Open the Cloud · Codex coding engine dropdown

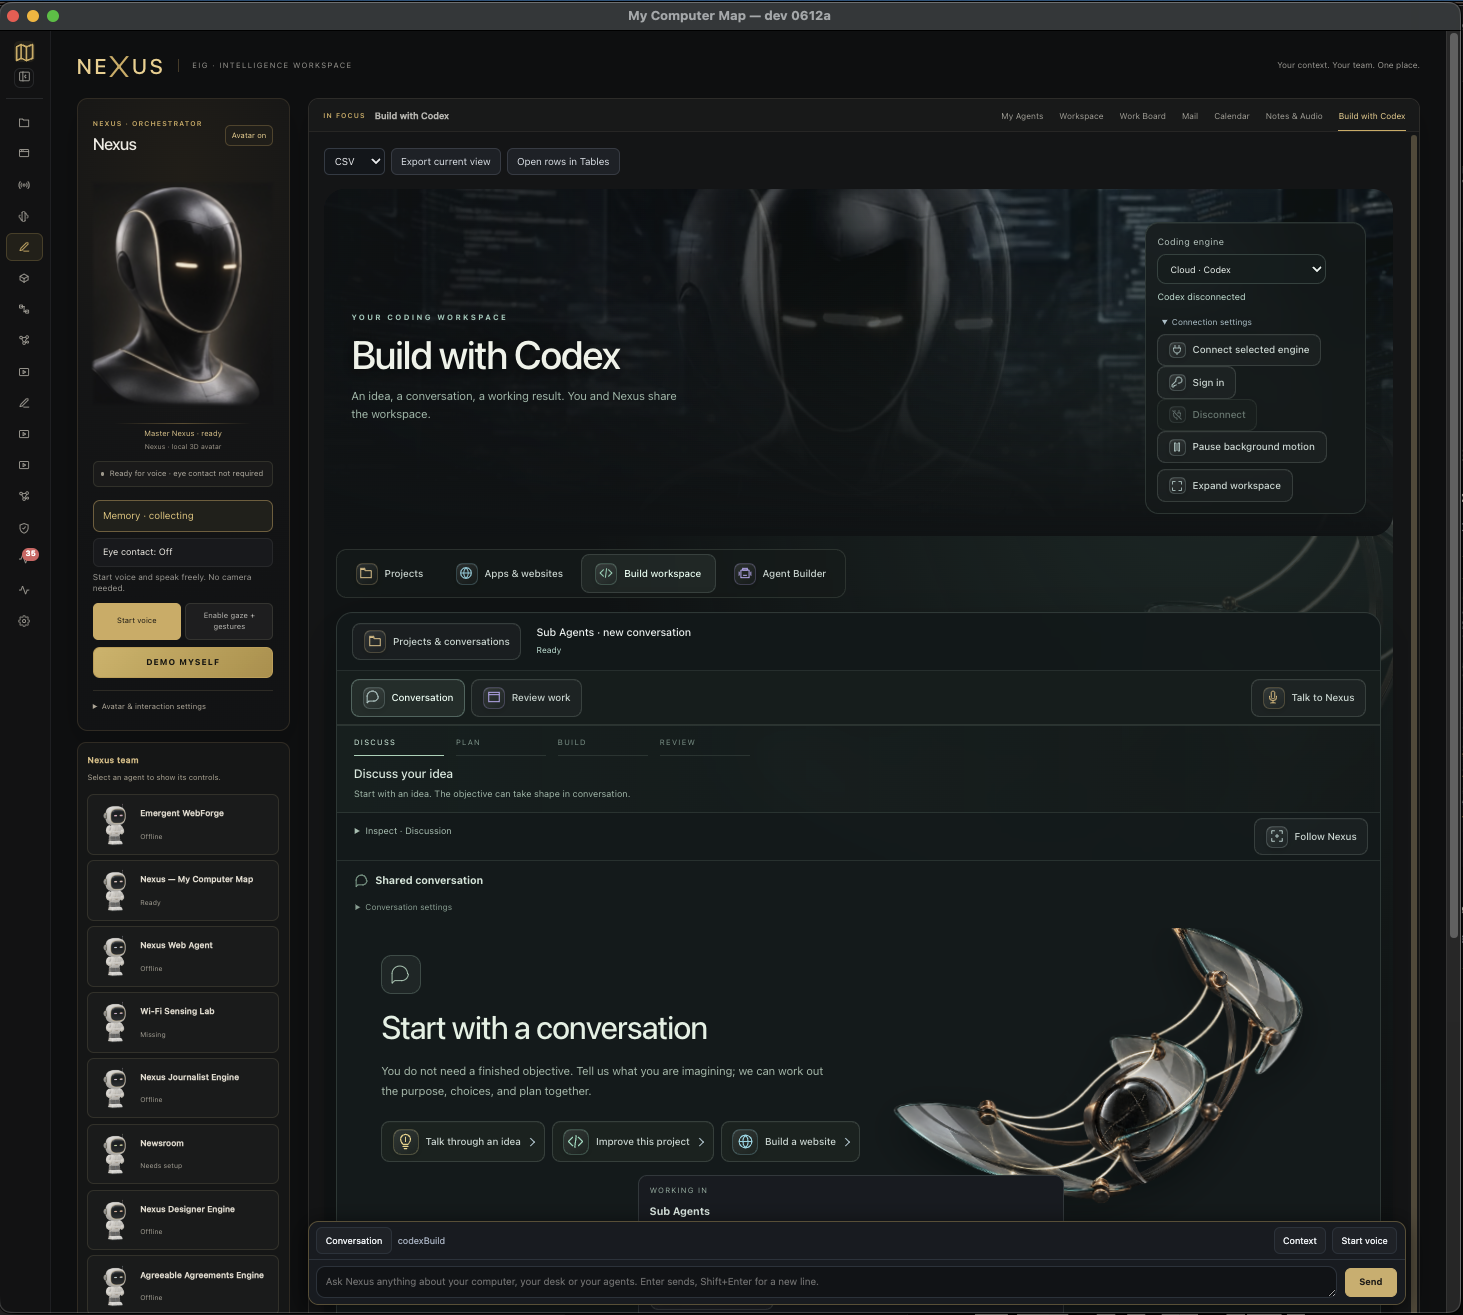[x=1241, y=270]
